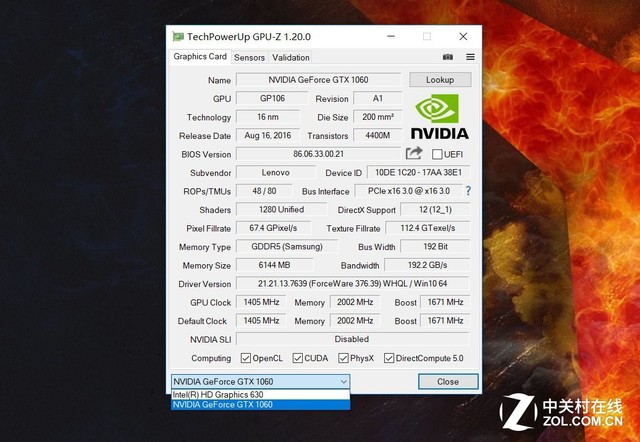Click the Name field showing GTX 1060
Image resolution: width=640 pixels, height=442 pixels.
pos(318,80)
